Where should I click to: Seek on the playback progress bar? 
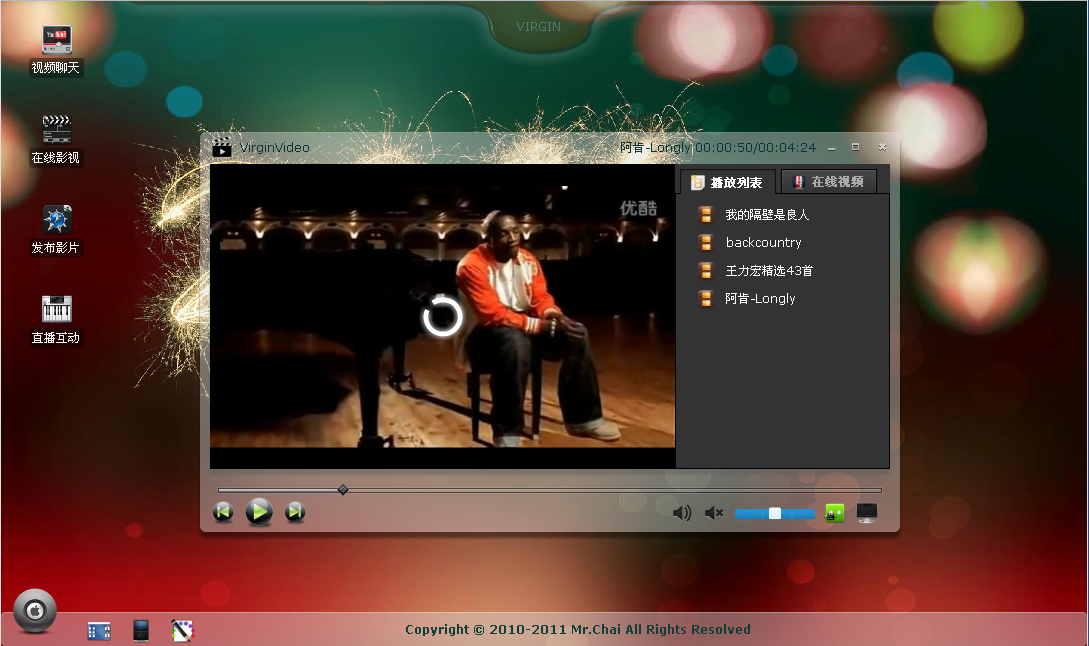[x=549, y=490]
